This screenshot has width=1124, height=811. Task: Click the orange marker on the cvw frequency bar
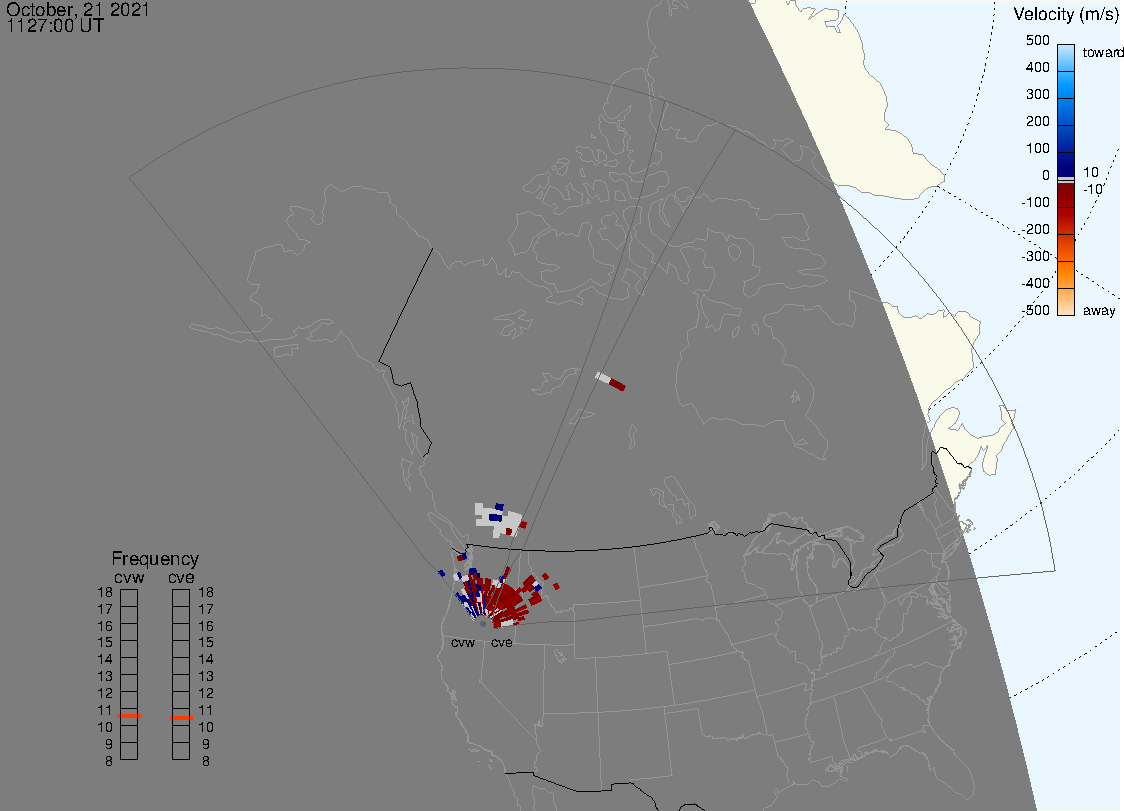(129, 716)
